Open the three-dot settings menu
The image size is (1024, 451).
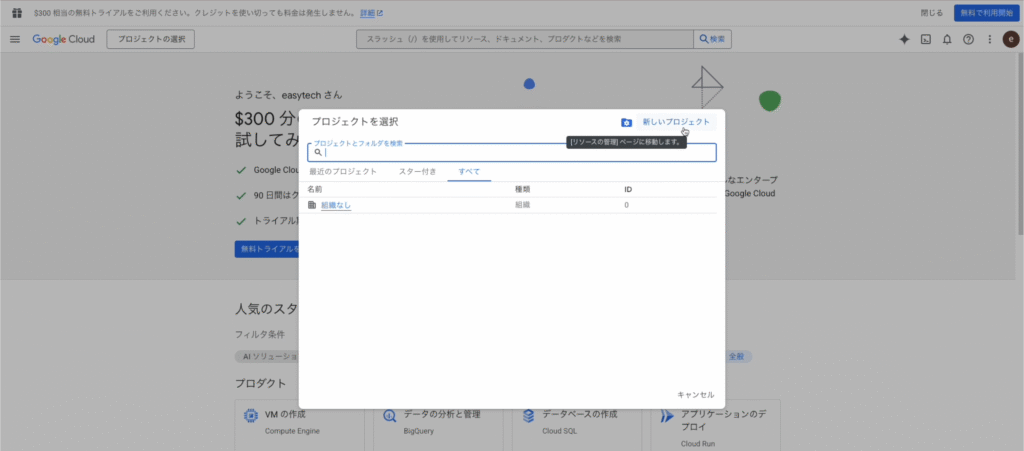[990, 39]
